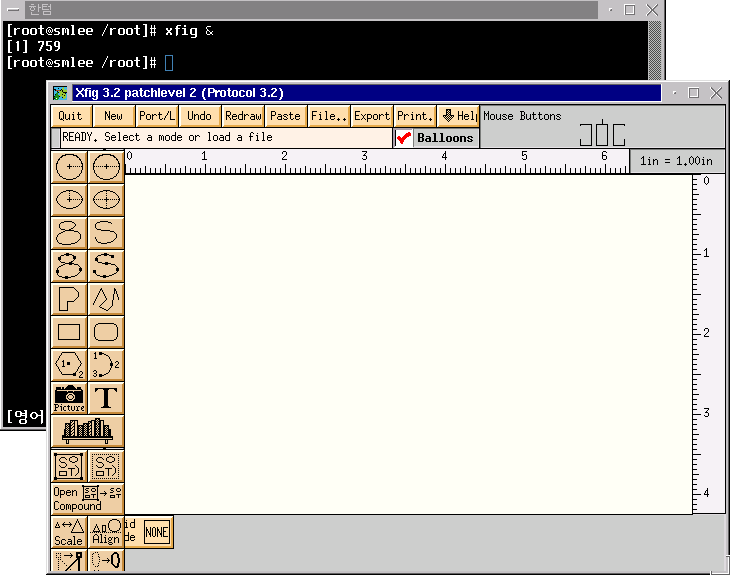Open the File.. menu

tap(329, 116)
